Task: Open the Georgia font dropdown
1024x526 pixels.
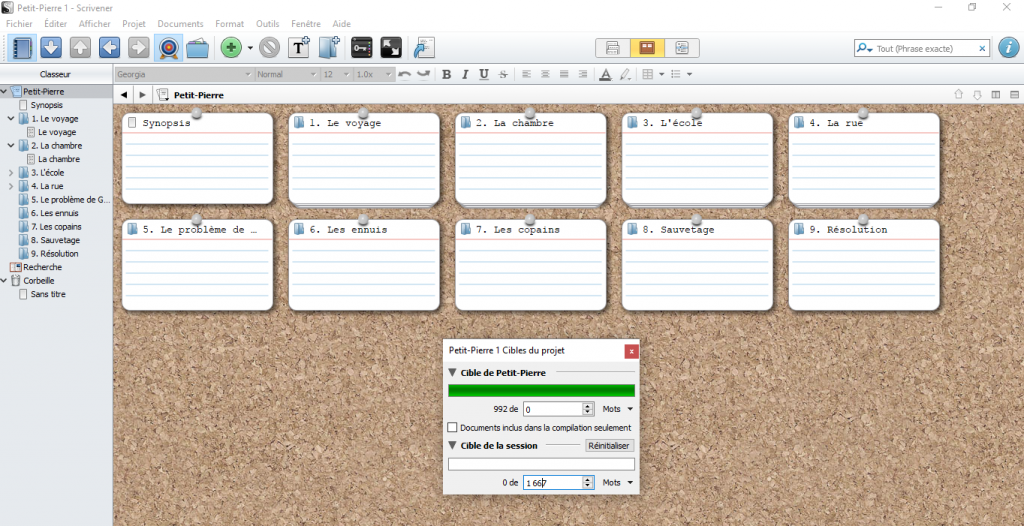Action: point(184,74)
